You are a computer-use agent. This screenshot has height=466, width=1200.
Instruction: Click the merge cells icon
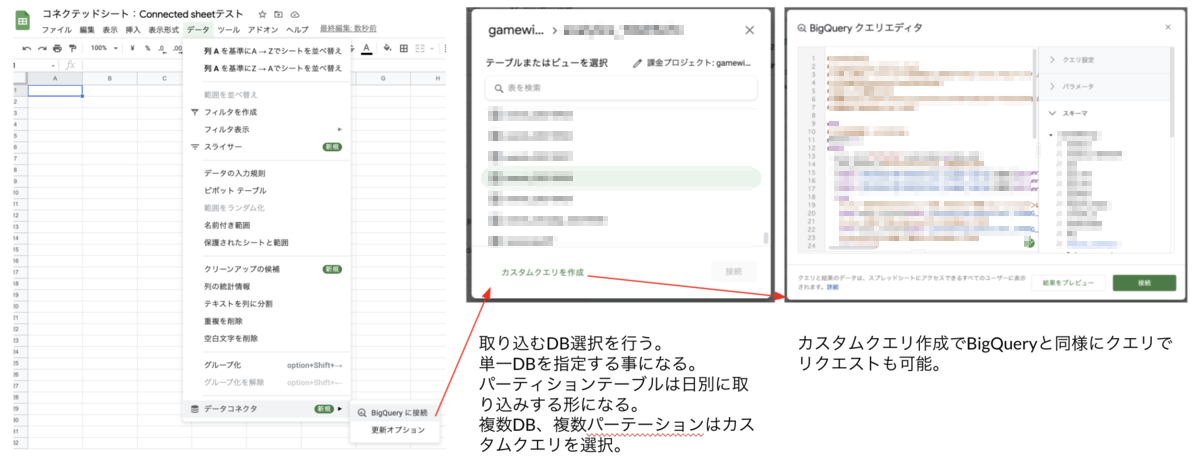421,48
